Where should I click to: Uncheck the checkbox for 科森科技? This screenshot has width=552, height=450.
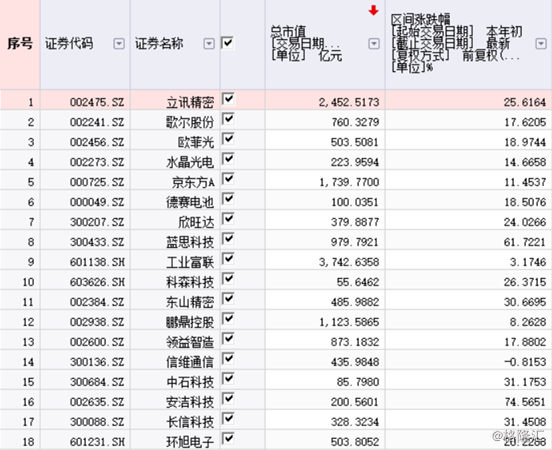click(x=228, y=279)
